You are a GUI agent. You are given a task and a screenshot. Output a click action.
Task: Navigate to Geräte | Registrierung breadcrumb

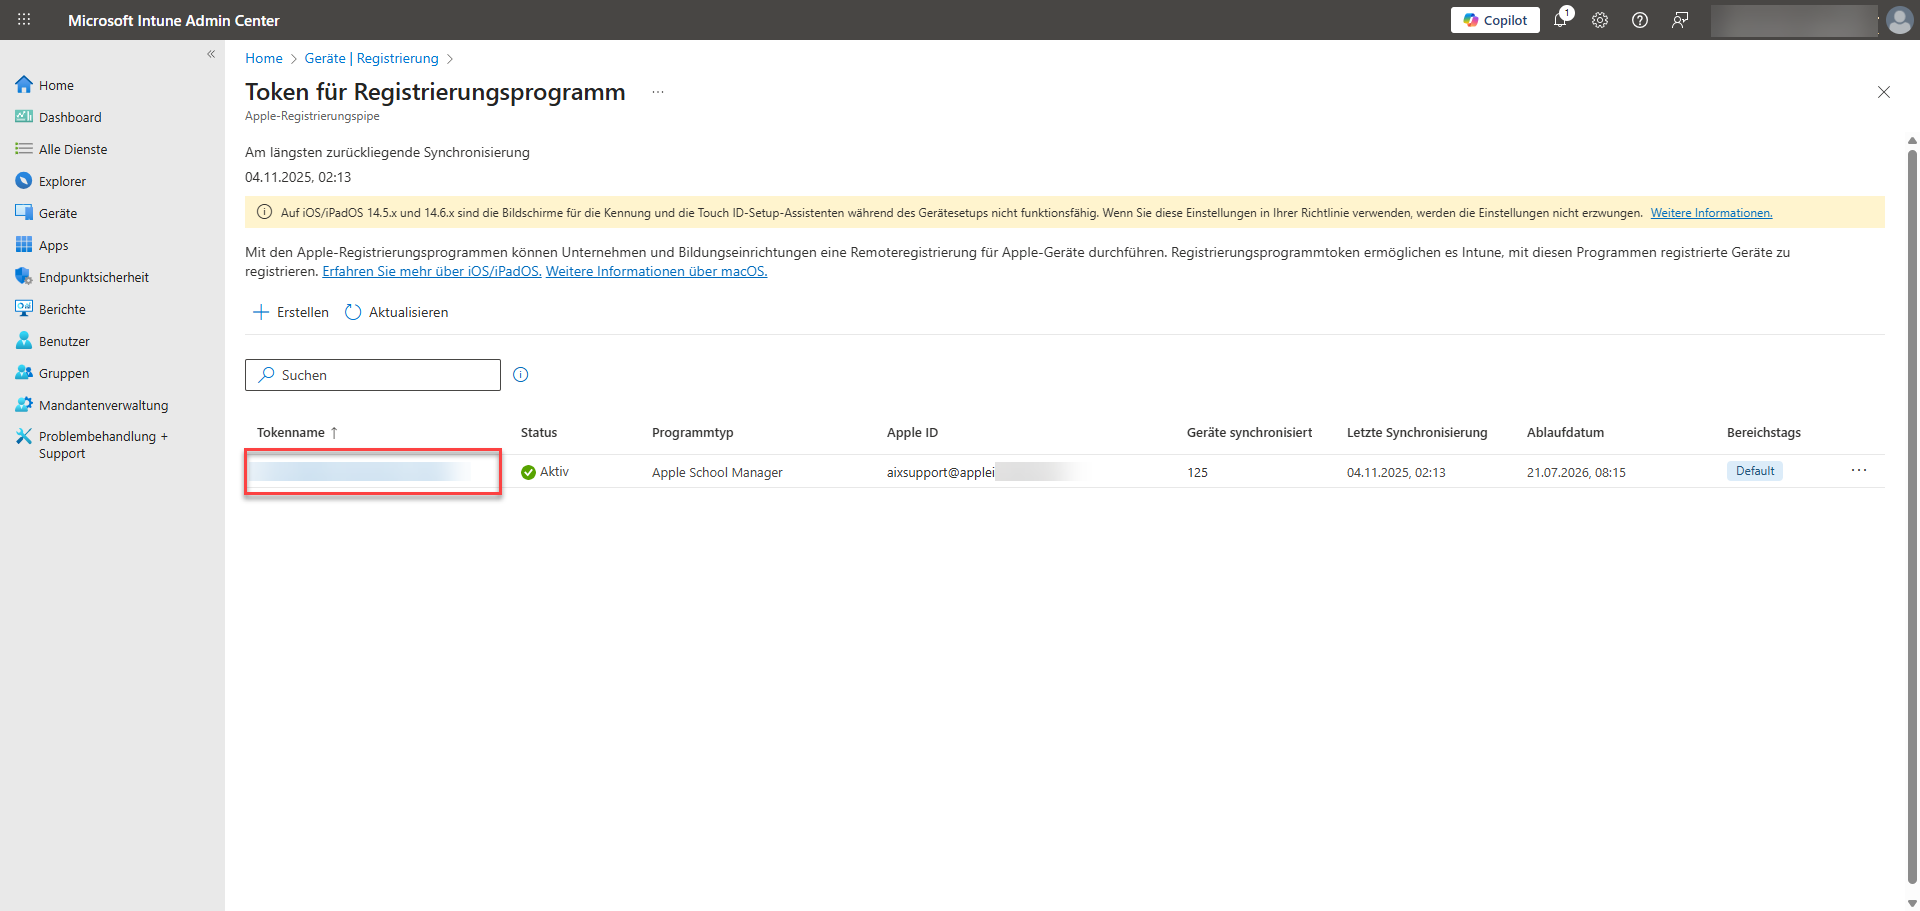point(371,58)
